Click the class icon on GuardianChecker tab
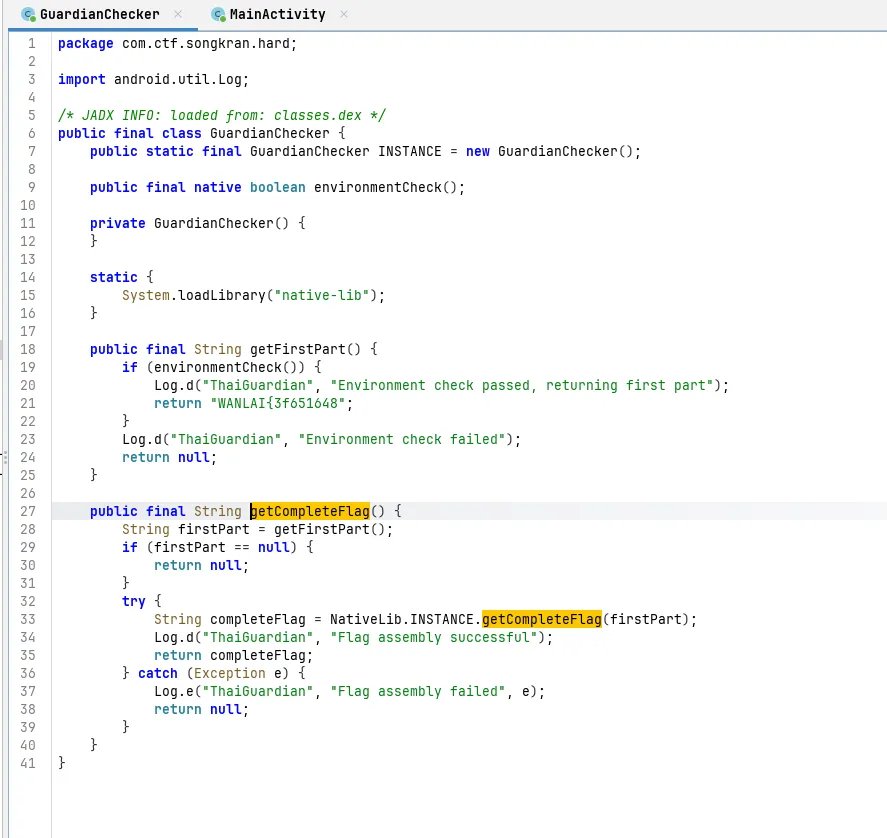Viewport: 887px width, 838px height. pyautogui.click(x=28, y=15)
